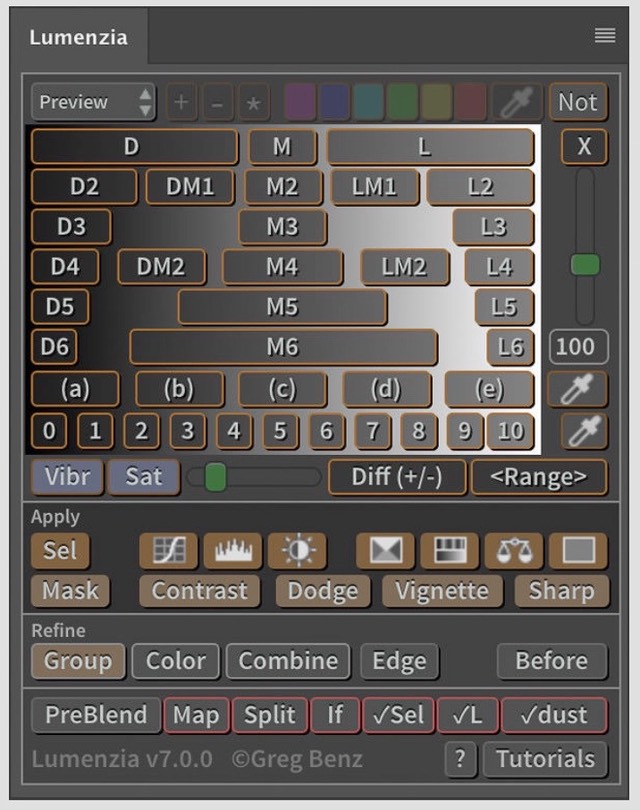Apply the Color Balance scales icon
Image resolution: width=640 pixels, height=810 pixels.
[514, 550]
